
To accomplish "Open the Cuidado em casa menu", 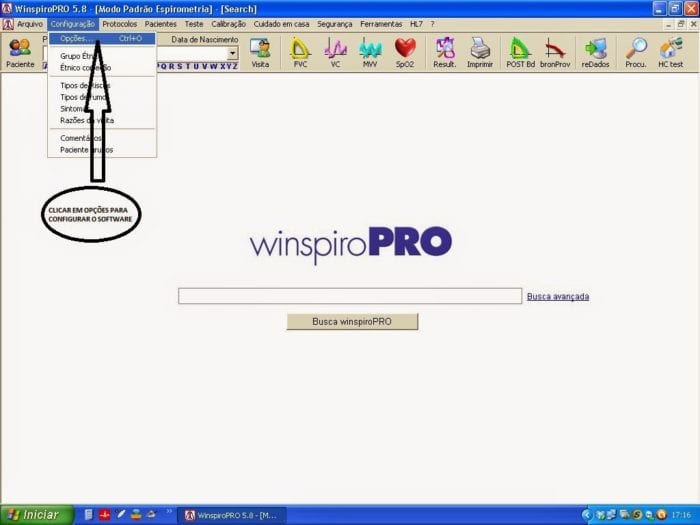I will 281,24.
